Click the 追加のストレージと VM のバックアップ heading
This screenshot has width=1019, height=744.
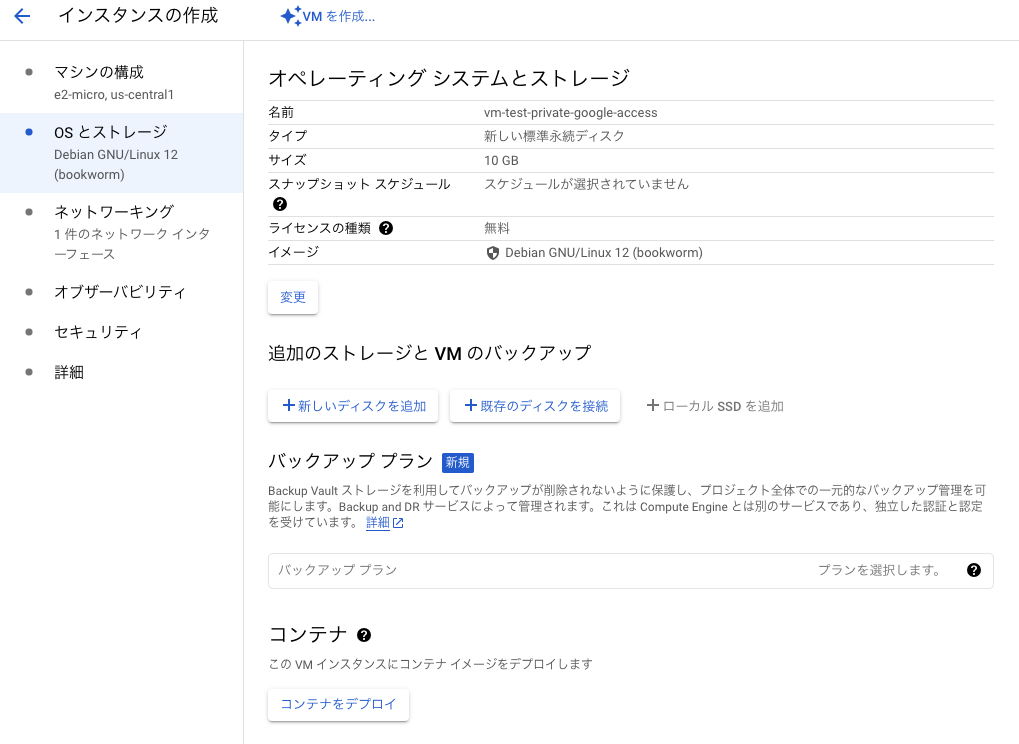coord(430,353)
